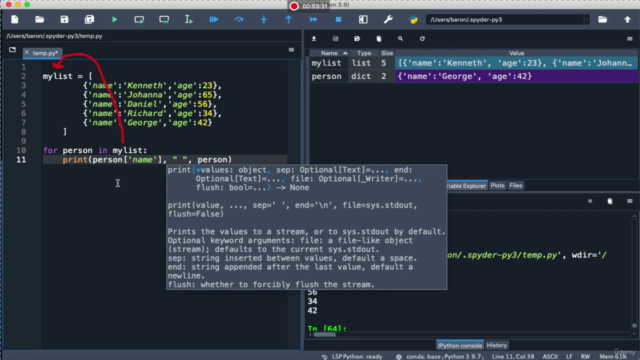
Task: Click the LF line-ending status
Action: pos(569,356)
